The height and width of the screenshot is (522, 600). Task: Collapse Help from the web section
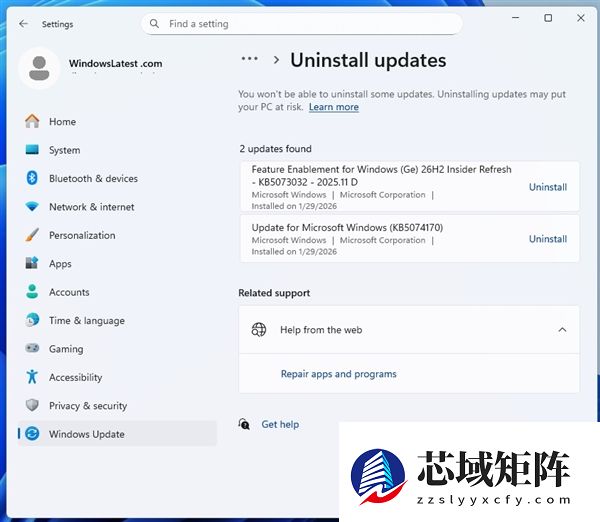click(562, 330)
